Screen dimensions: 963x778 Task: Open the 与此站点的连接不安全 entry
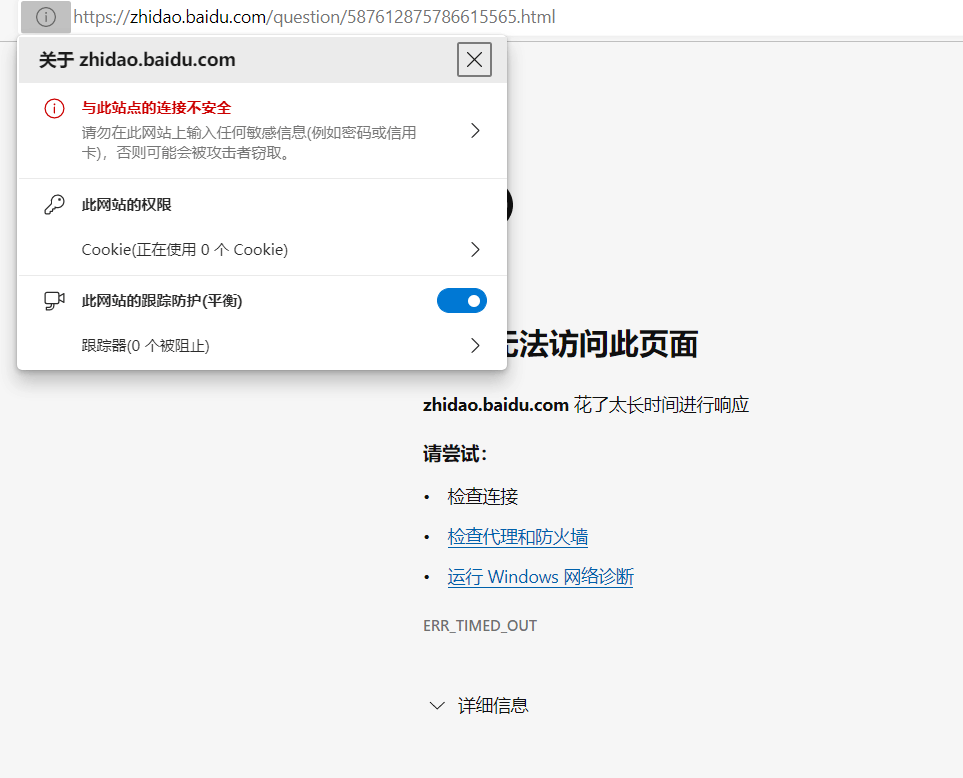[262, 130]
